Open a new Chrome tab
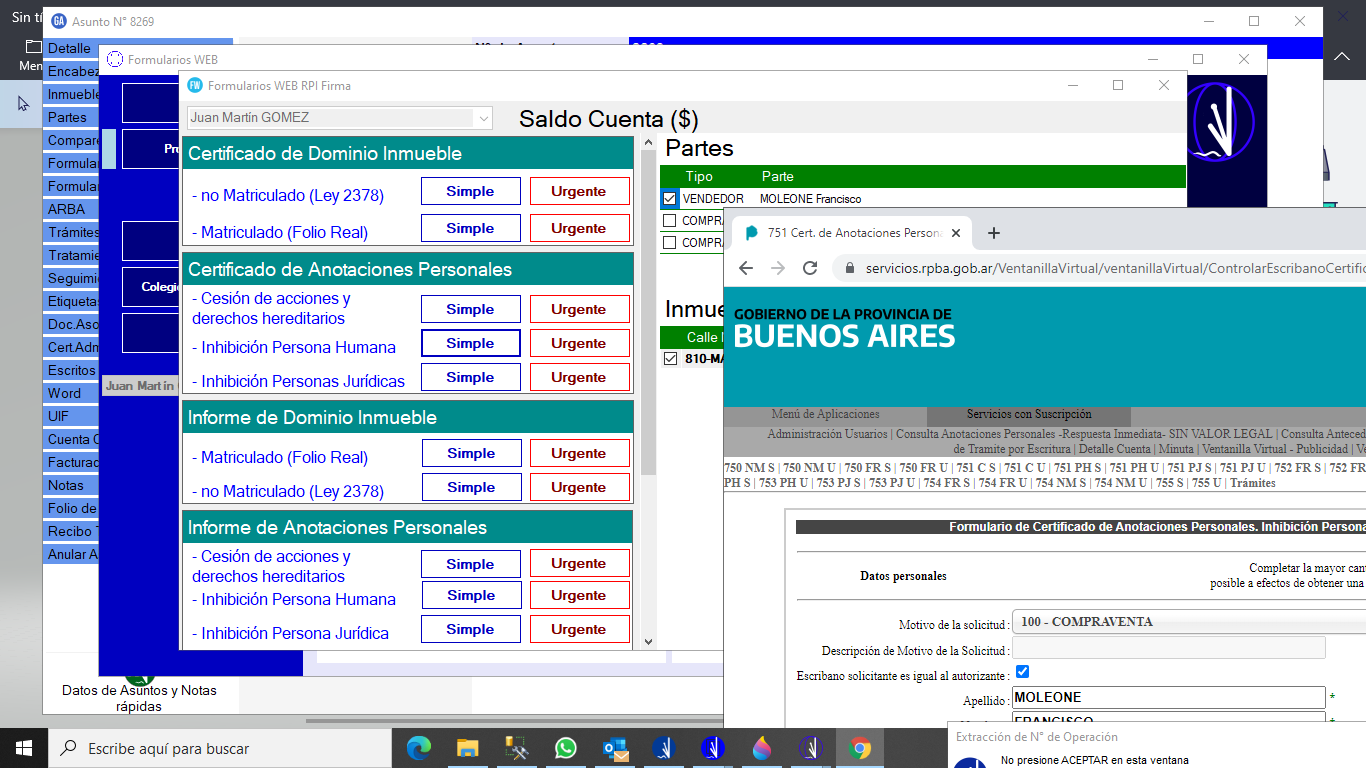This screenshot has width=1366, height=768. 994,233
